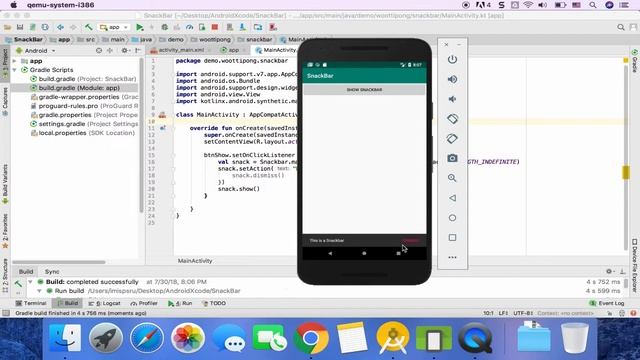
Task: Open the AVD Manager toolbar icon
Action: 230,27
